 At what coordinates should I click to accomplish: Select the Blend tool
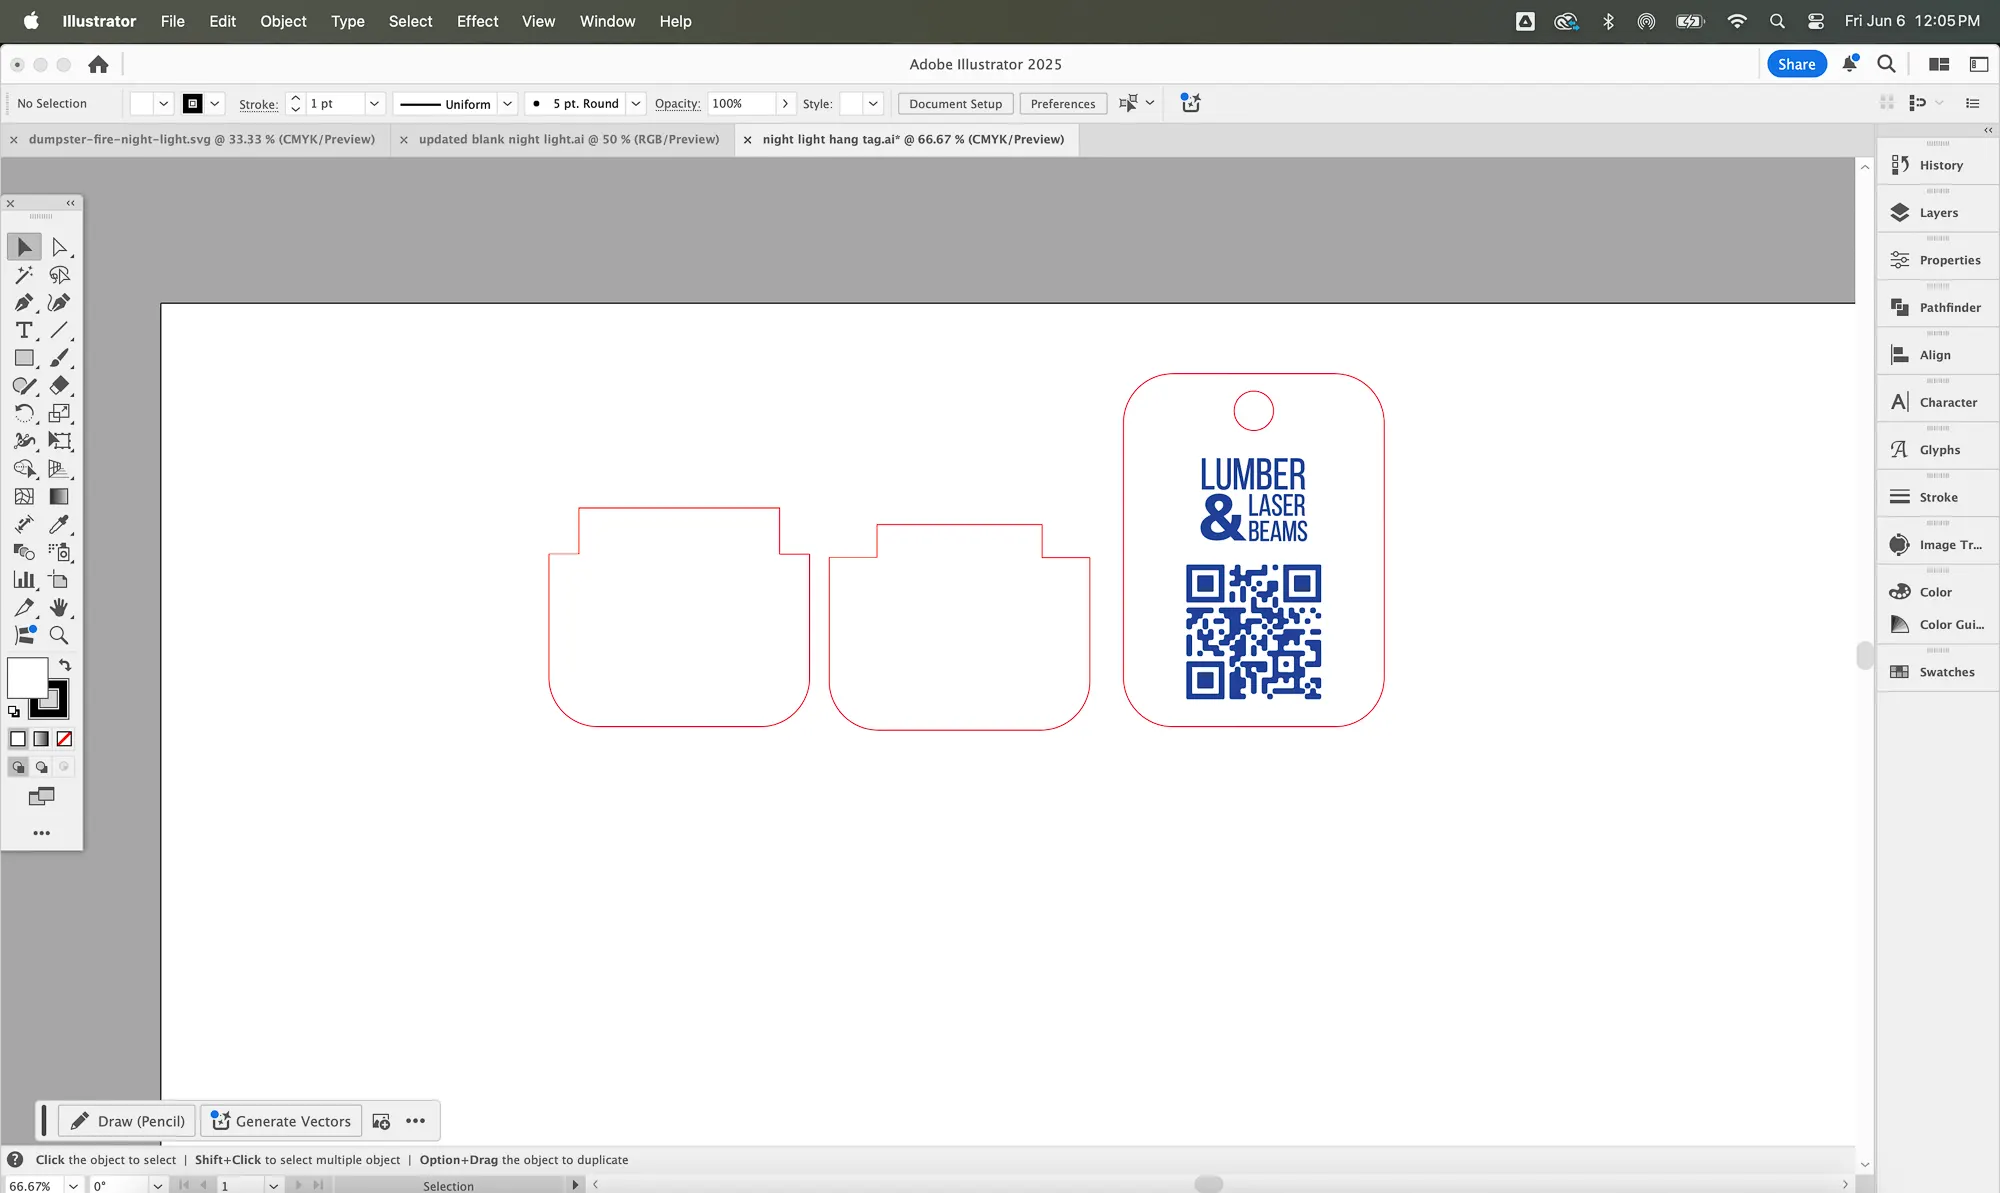tap(24, 552)
